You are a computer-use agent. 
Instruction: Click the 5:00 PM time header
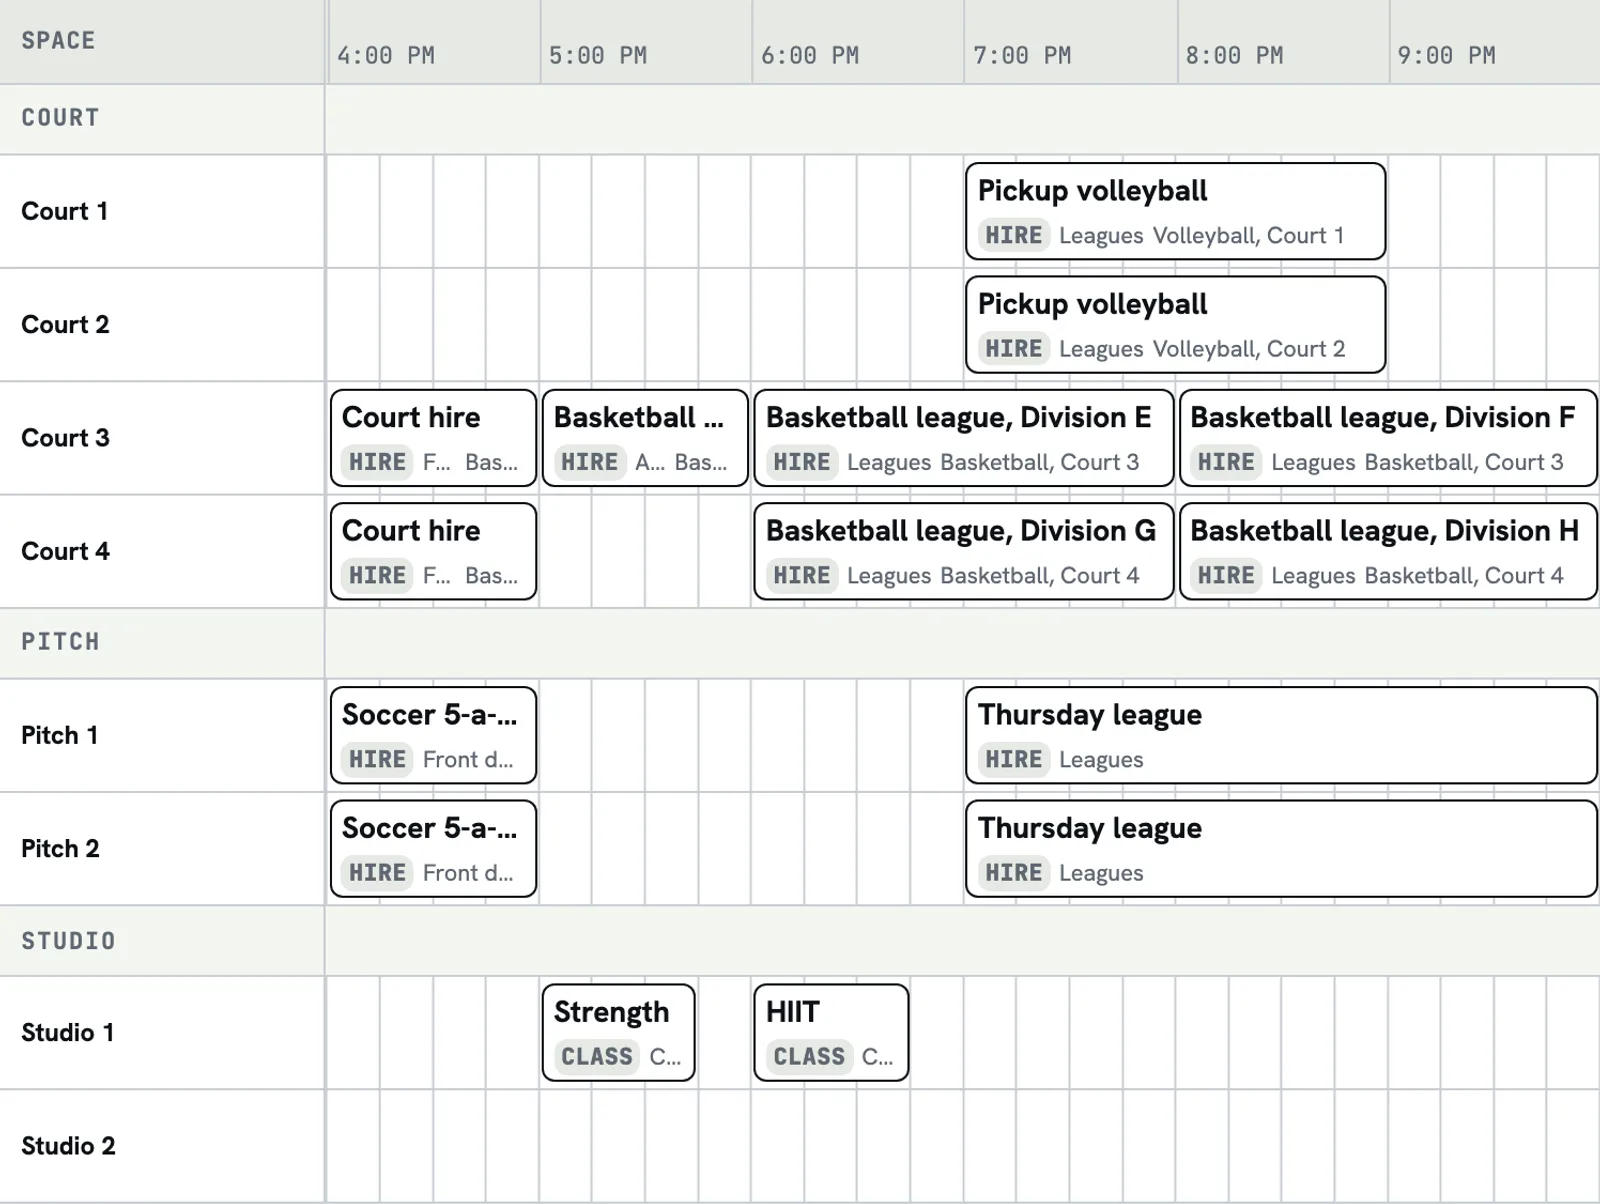[598, 56]
